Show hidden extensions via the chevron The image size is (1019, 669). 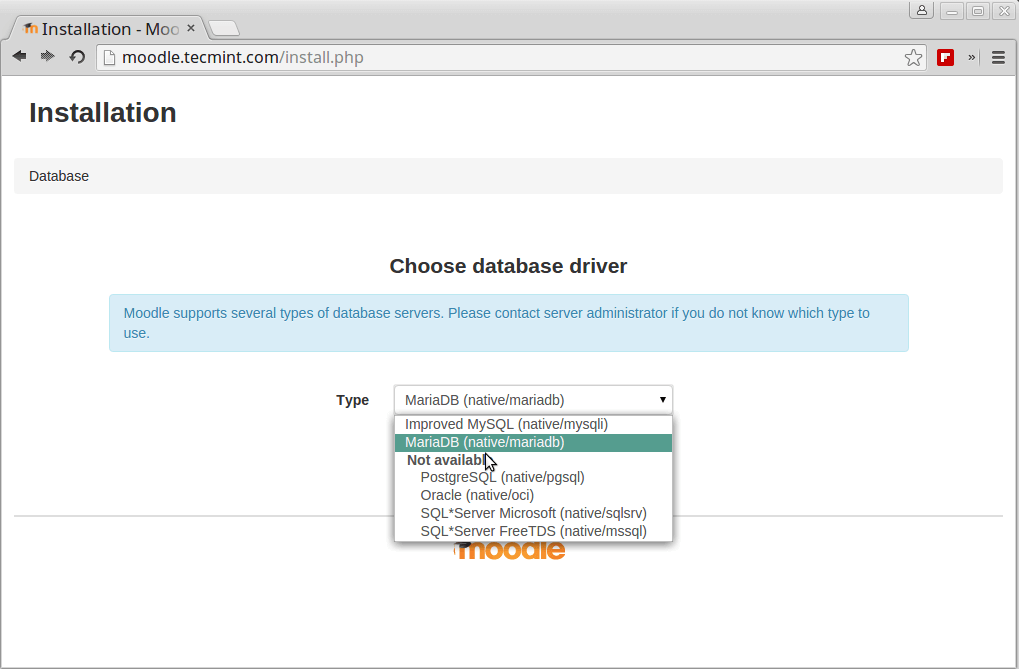tap(972, 57)
